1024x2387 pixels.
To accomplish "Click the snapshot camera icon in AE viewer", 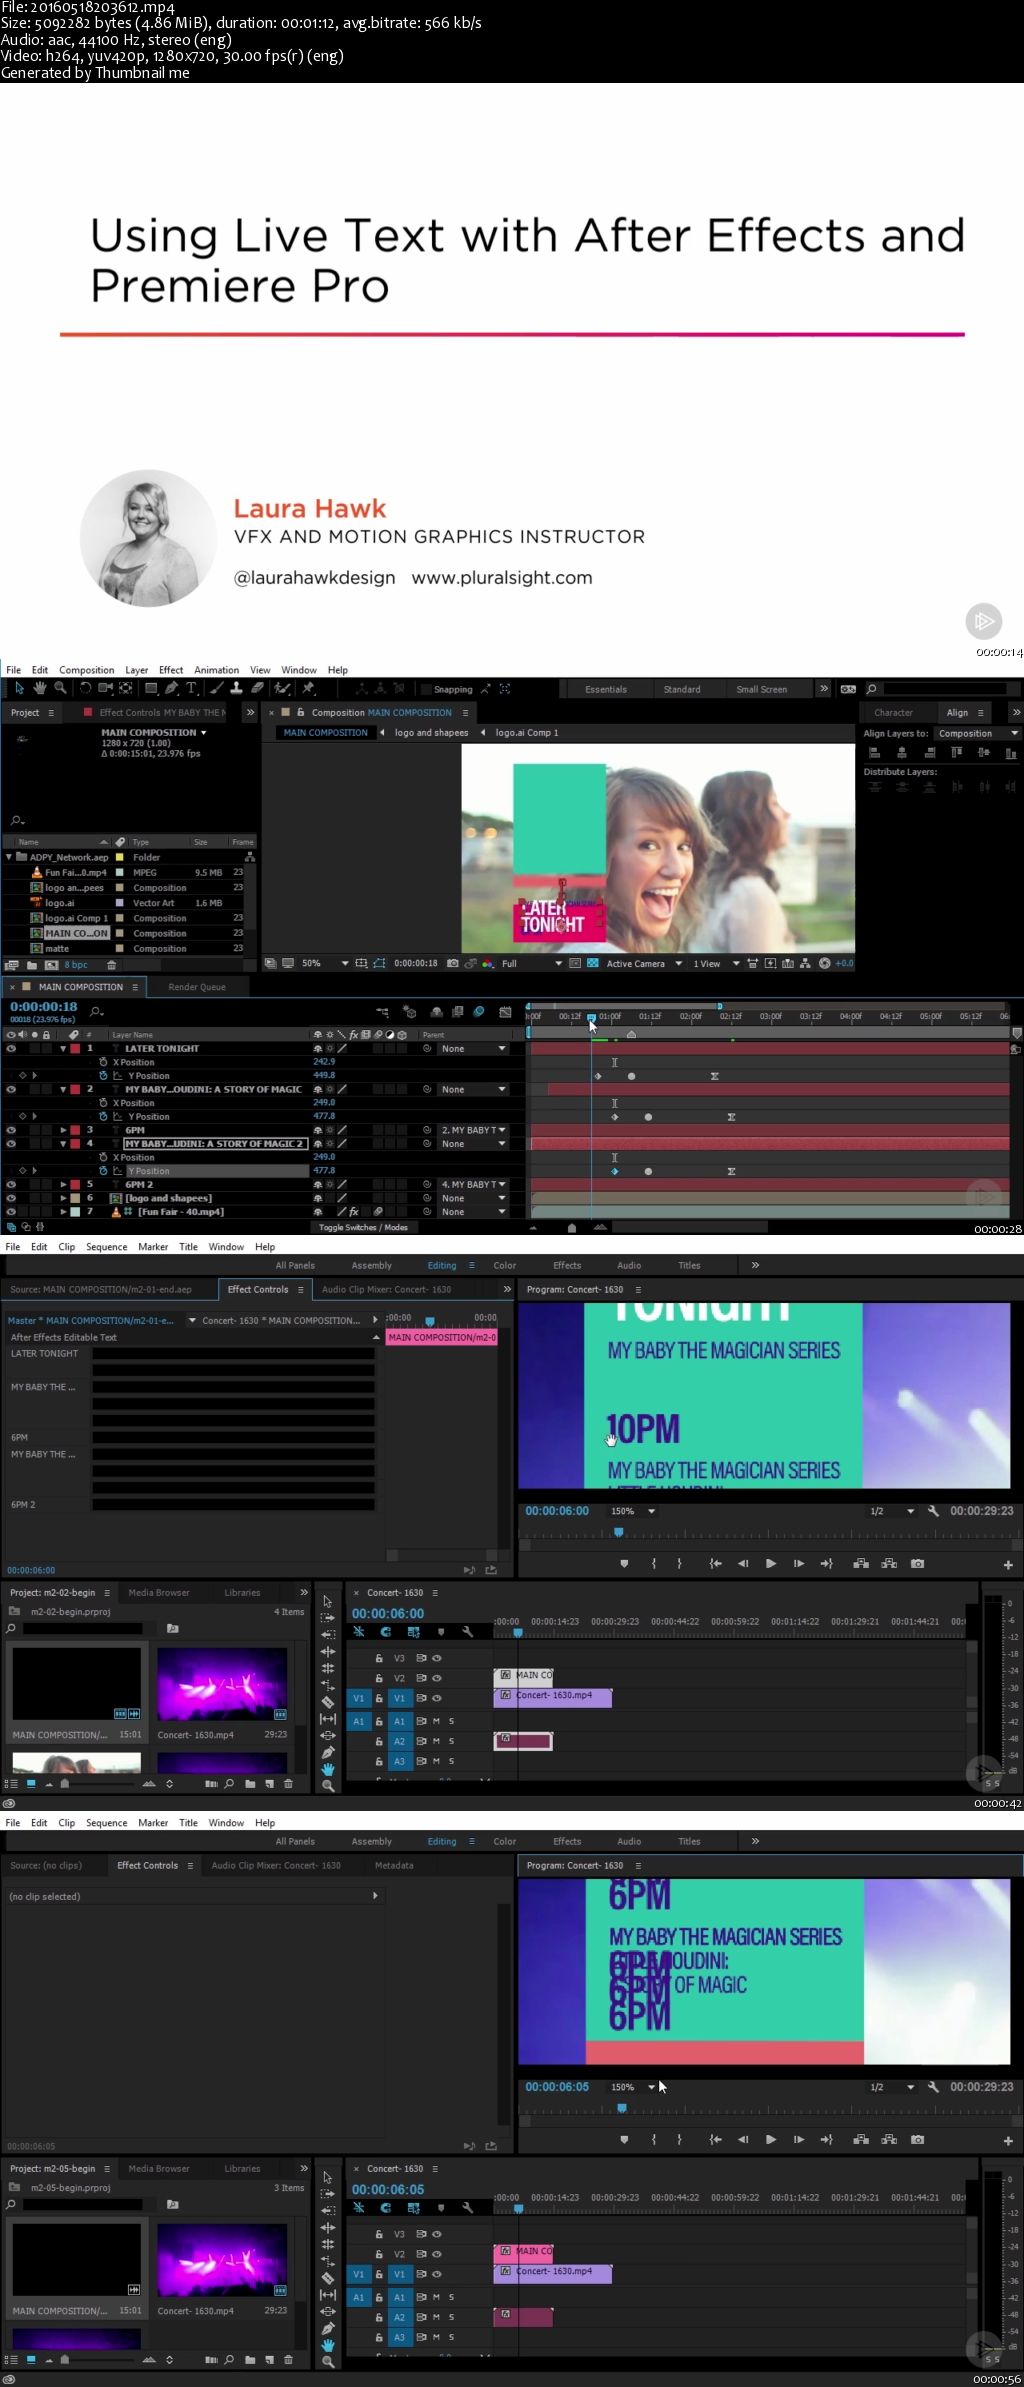I will click(x=452, y=963).
